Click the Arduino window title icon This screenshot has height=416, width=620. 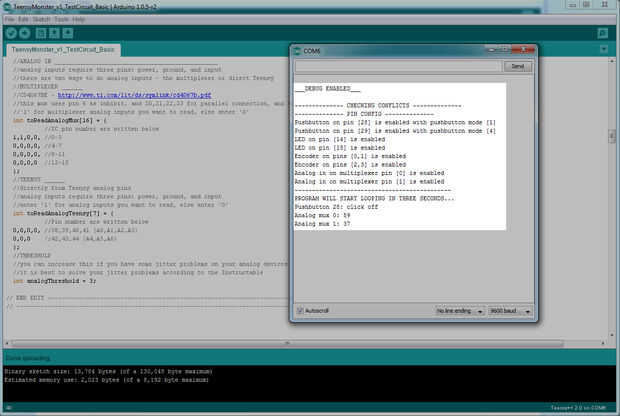click(7, 7)
